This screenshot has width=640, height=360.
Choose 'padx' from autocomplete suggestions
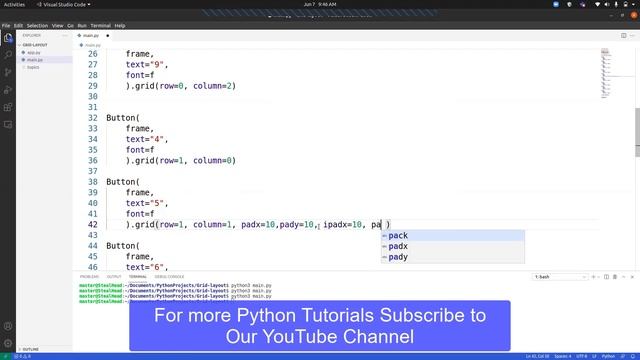(453, 246)
